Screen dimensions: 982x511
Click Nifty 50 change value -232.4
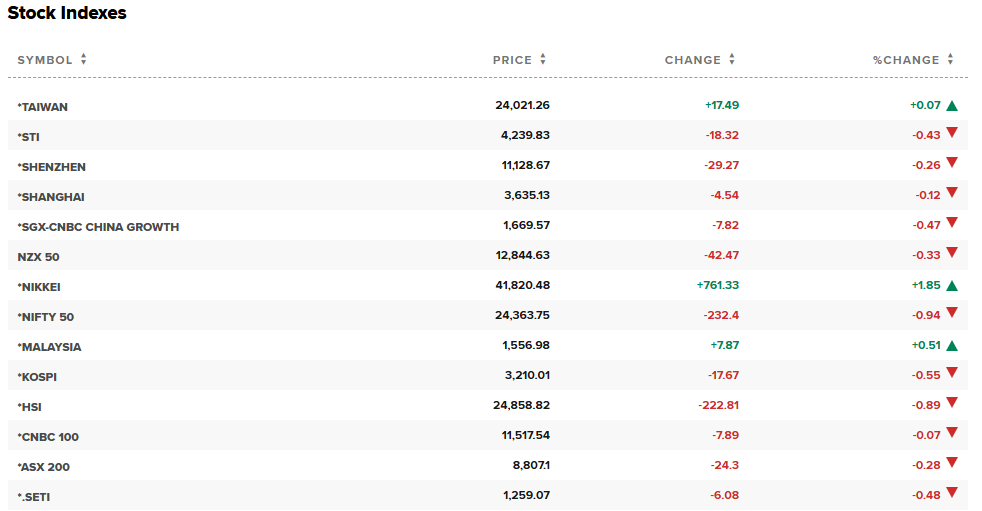click(721, 316)
